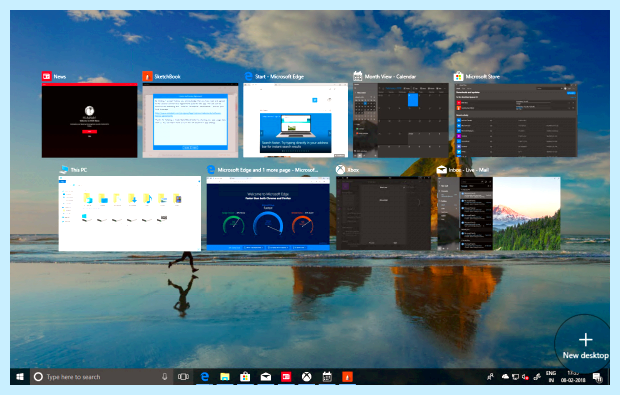620x395 pixels.
Task: Switch to the SketchBook window thumbnail
Action: click(x=190, y=120)
